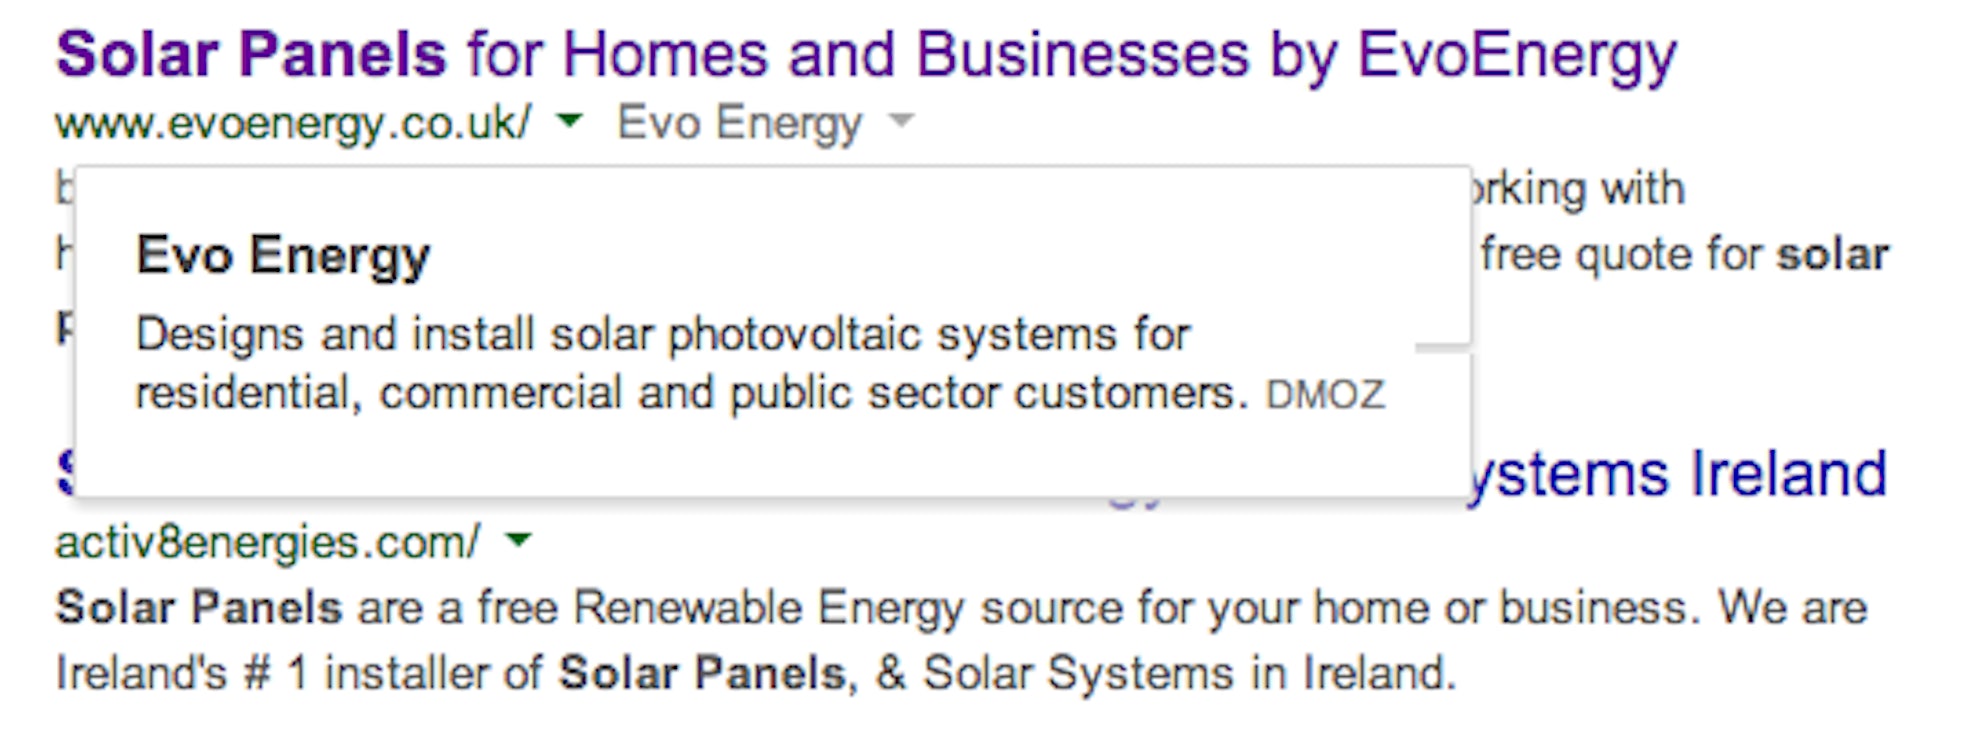
Task: Open the DMOZ source link
Action: point(1325,395)
